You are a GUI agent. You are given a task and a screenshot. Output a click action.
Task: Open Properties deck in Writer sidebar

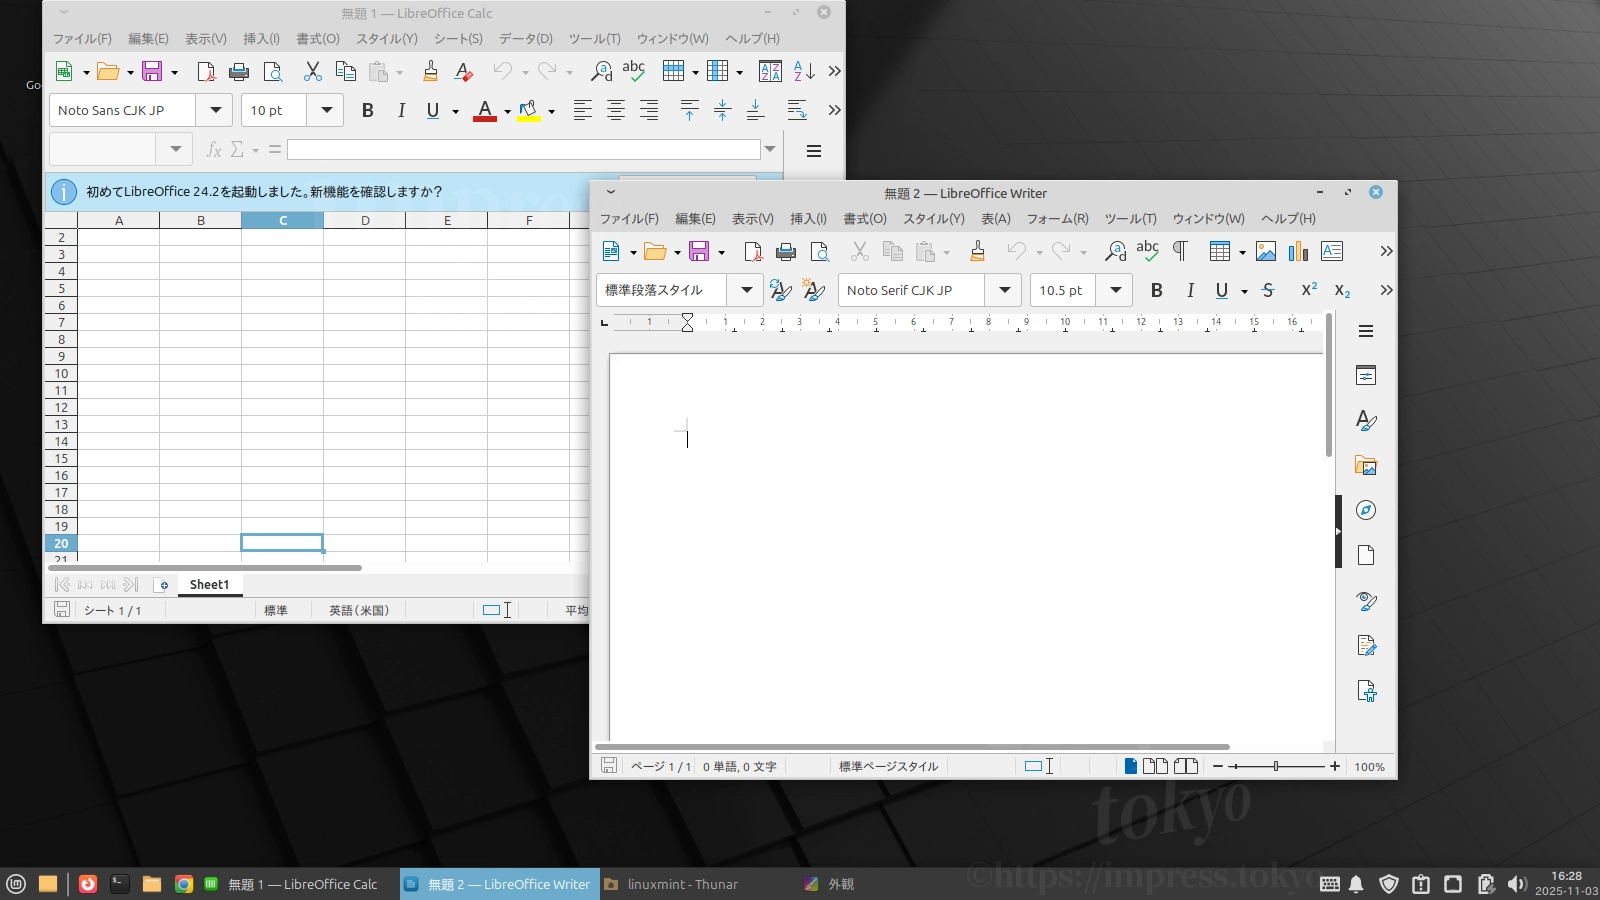coord(1366,376)
